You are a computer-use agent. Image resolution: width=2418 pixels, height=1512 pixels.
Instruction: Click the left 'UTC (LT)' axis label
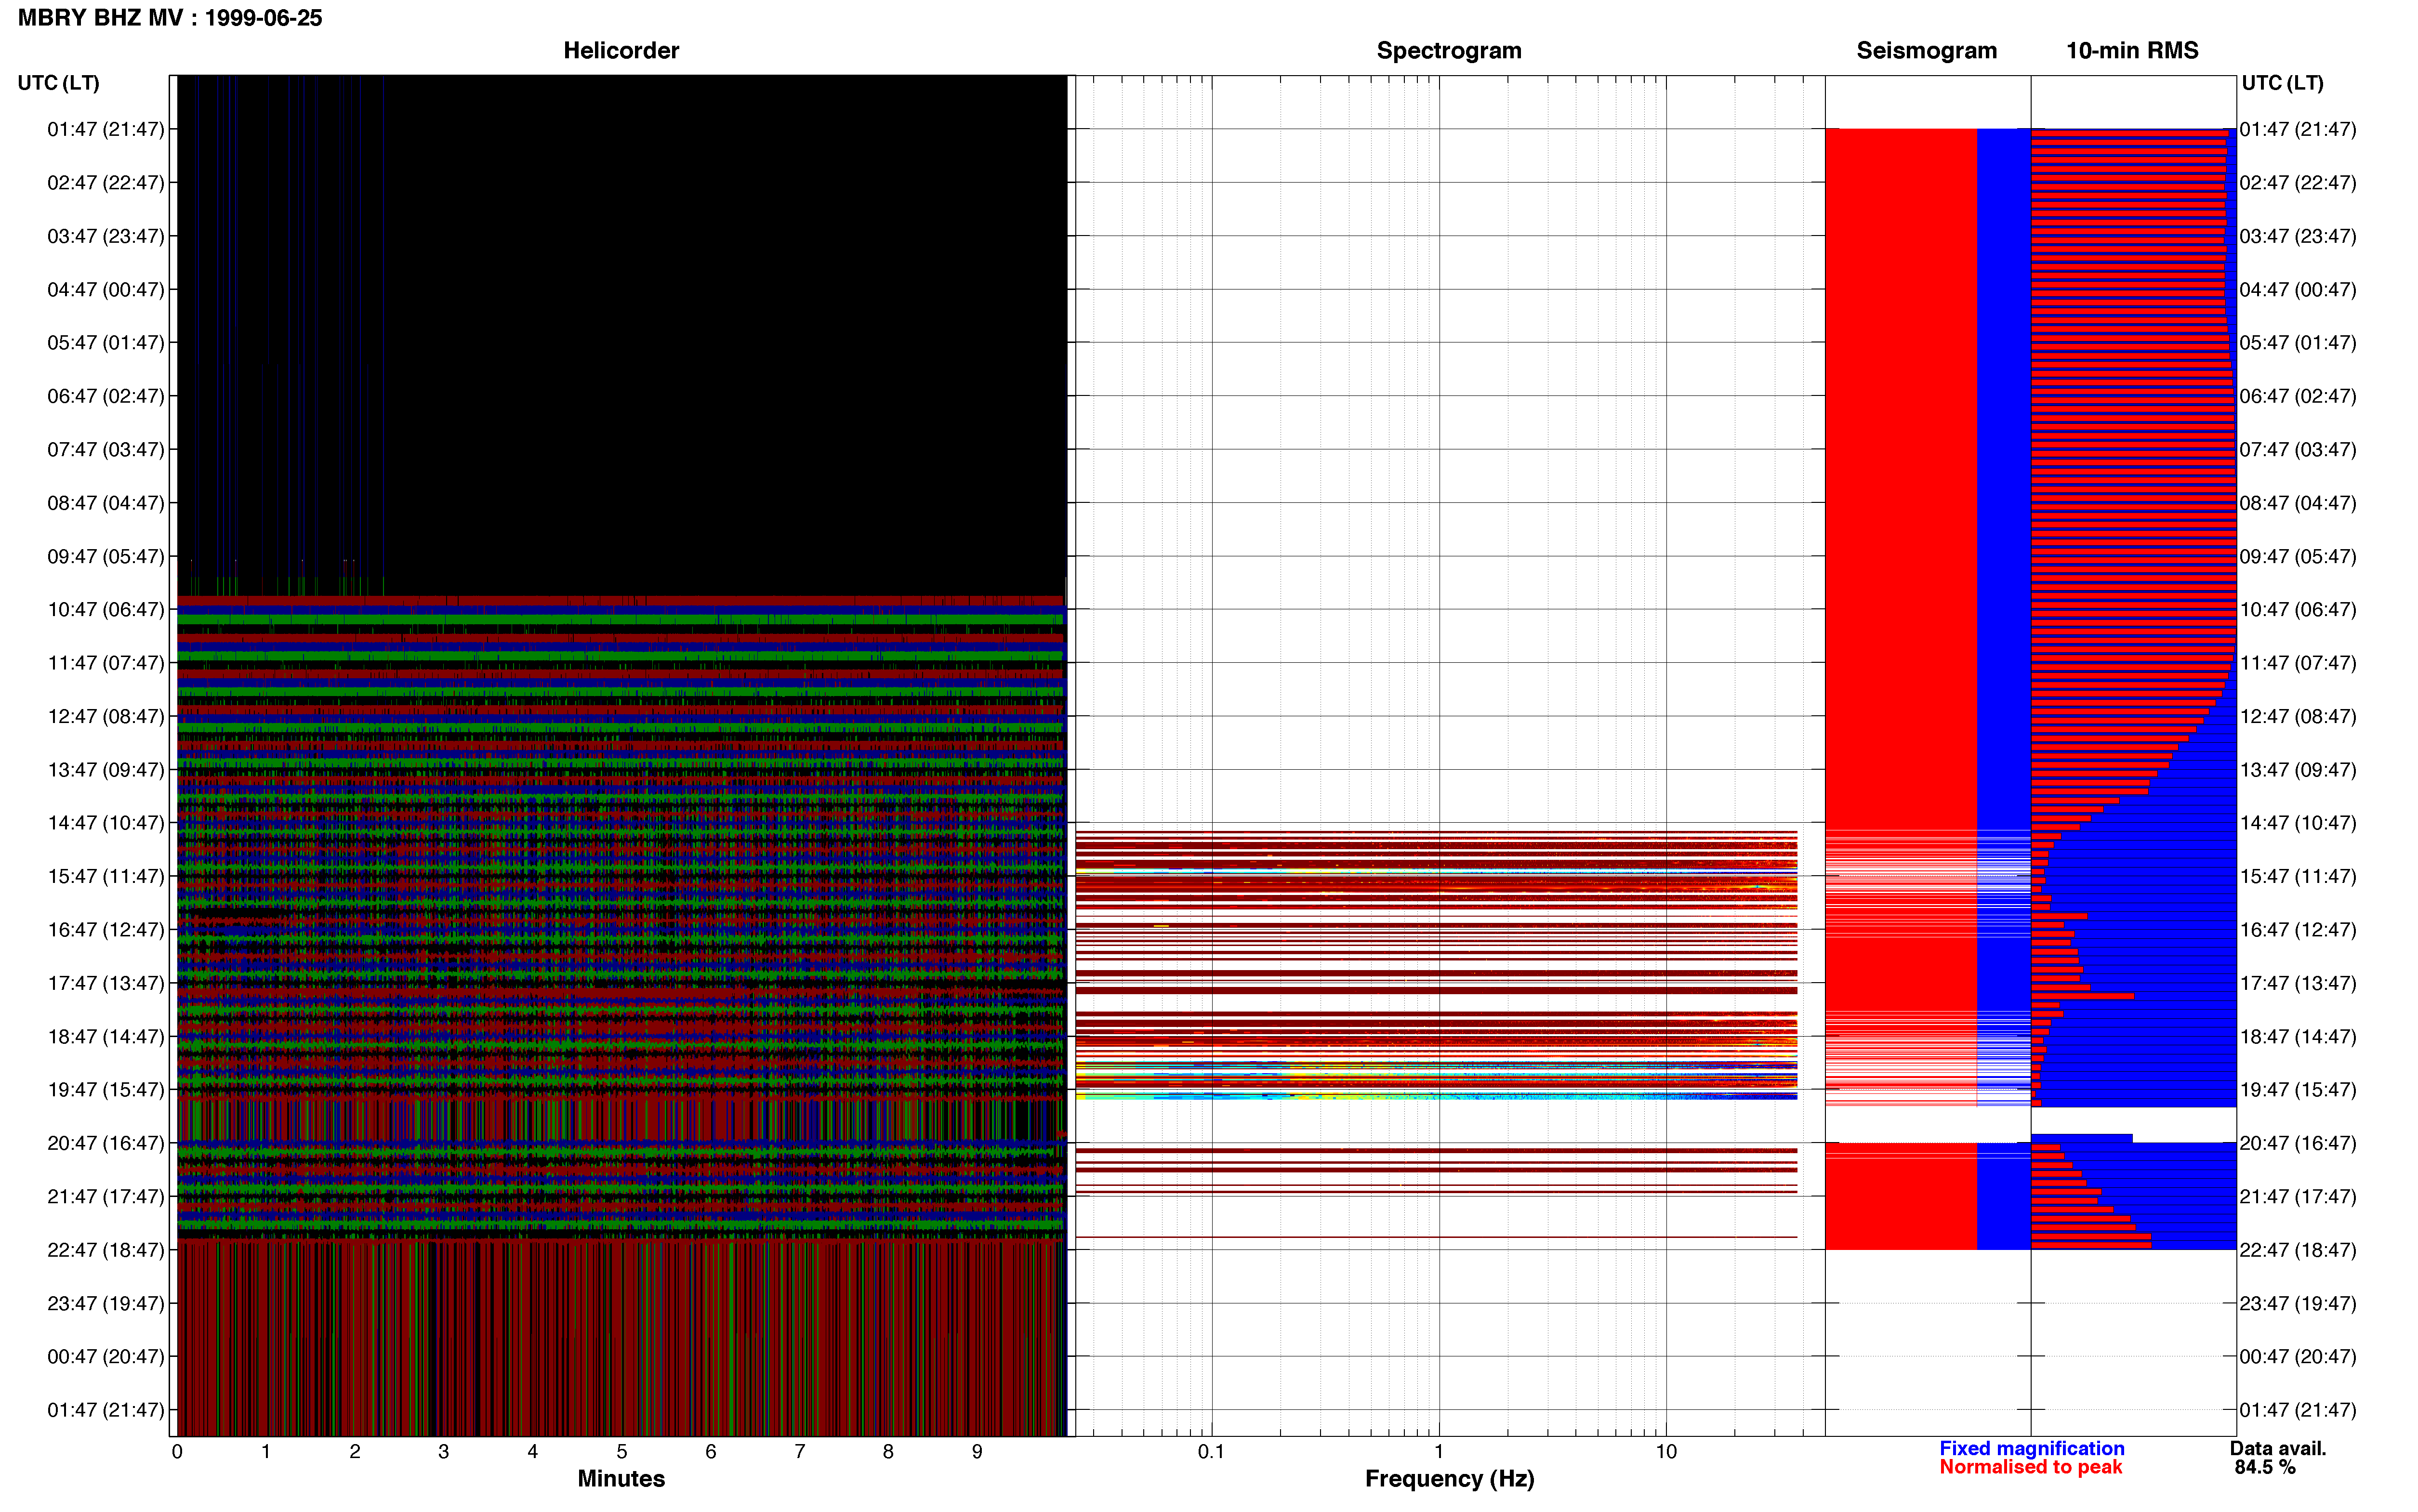click(x=58, y=83)
